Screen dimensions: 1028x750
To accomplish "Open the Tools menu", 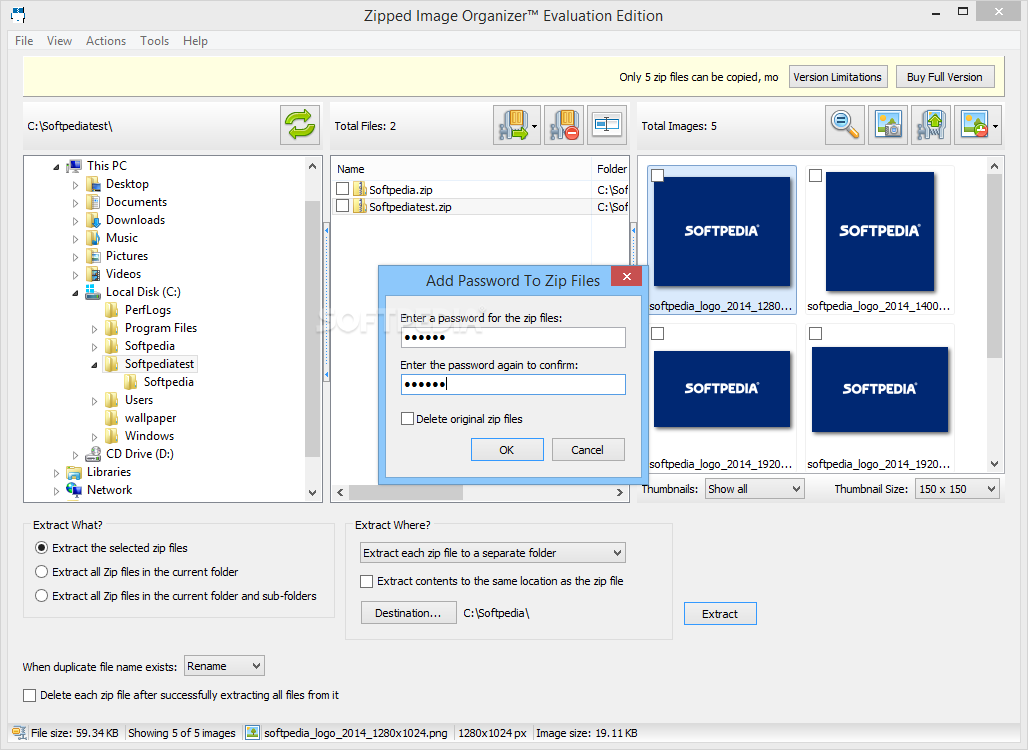I will click(154, 41).
